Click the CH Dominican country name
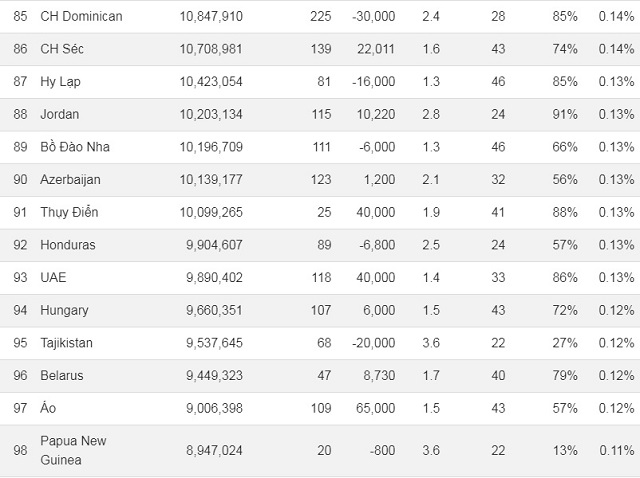 (x=81, y=16)
